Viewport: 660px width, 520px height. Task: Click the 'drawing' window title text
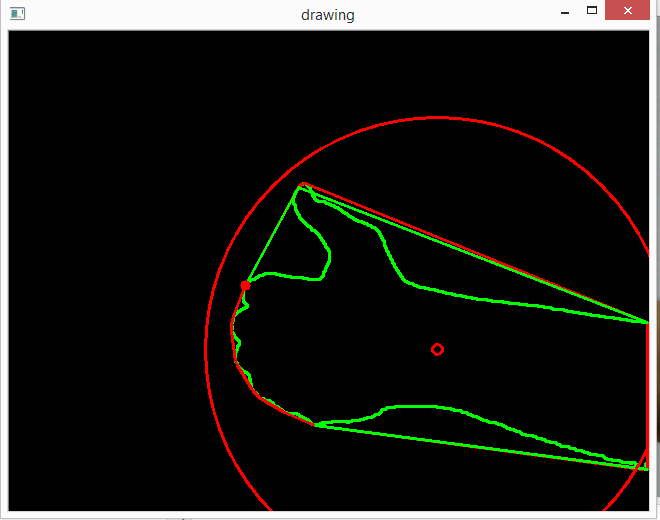click(327, 15)
